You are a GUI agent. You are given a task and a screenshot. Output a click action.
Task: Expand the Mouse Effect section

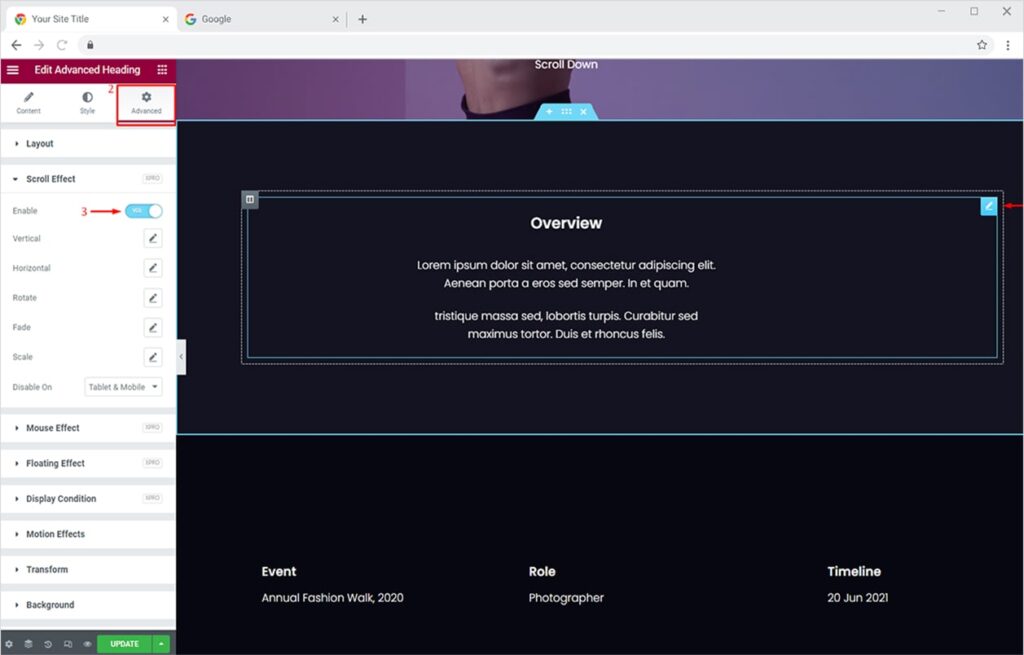tap(53, 428)
